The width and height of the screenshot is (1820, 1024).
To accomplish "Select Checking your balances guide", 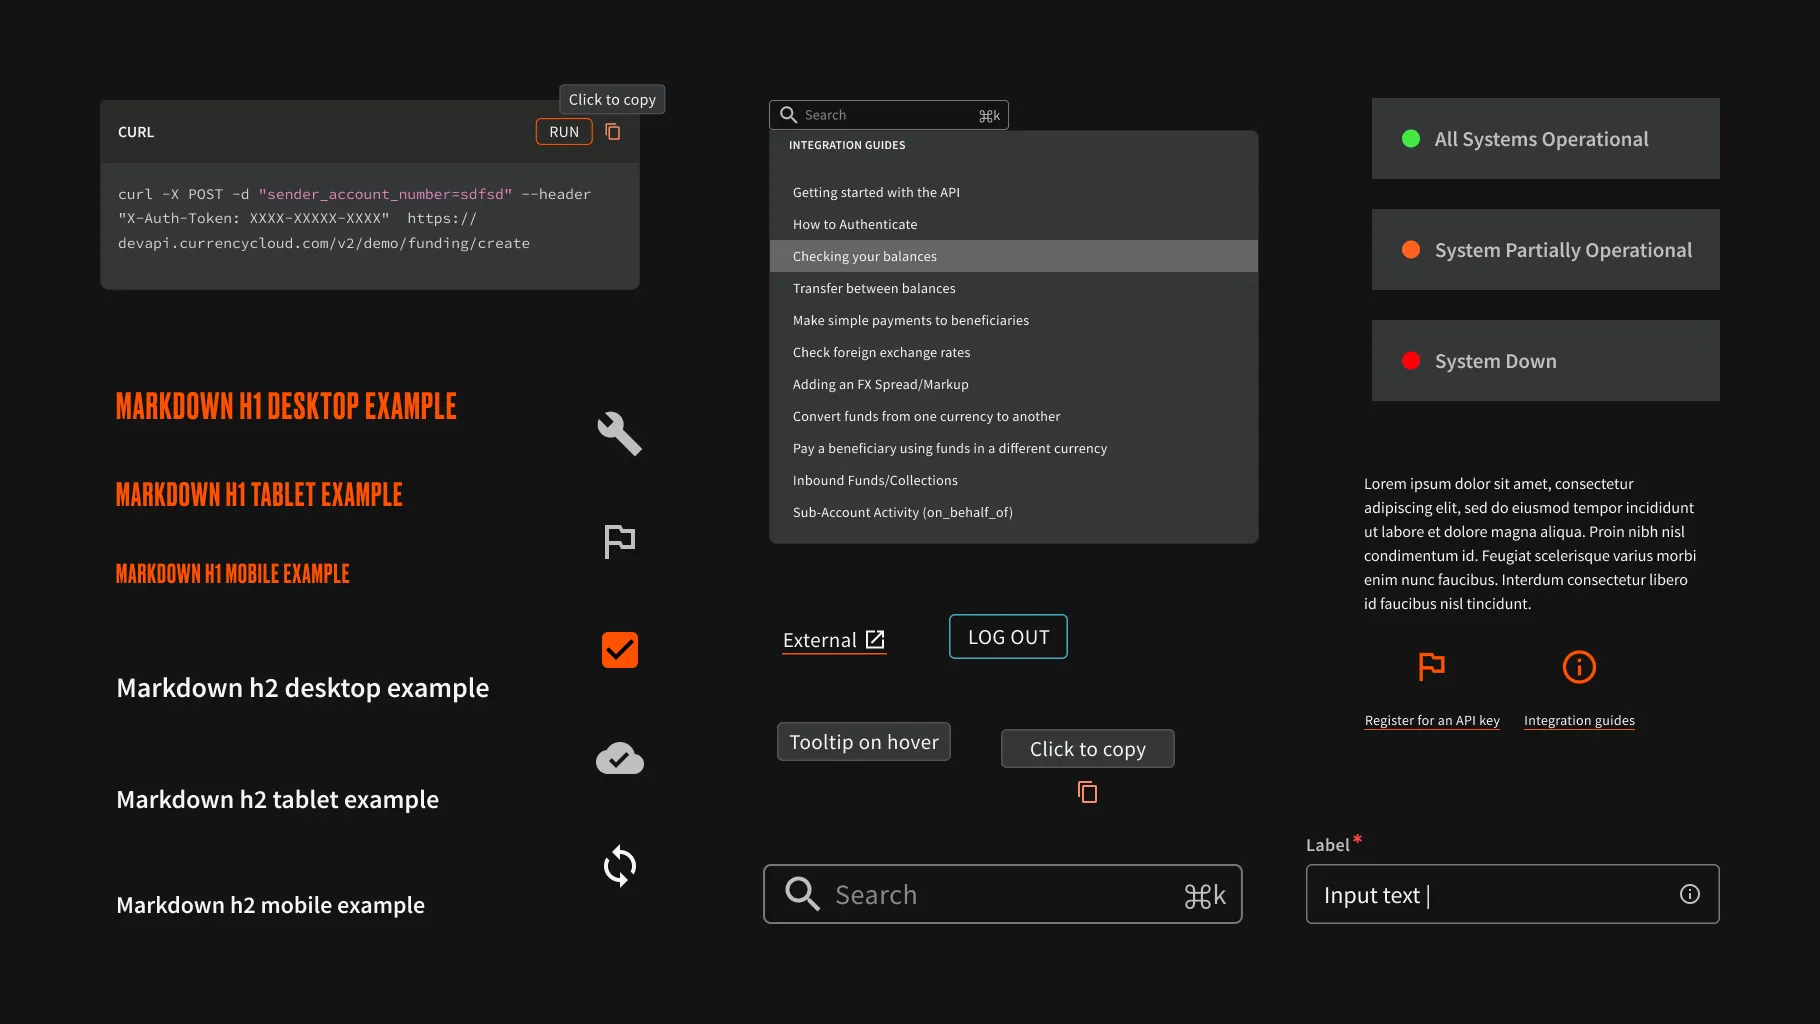I will pyautogui.click(x=1014, y=256).
